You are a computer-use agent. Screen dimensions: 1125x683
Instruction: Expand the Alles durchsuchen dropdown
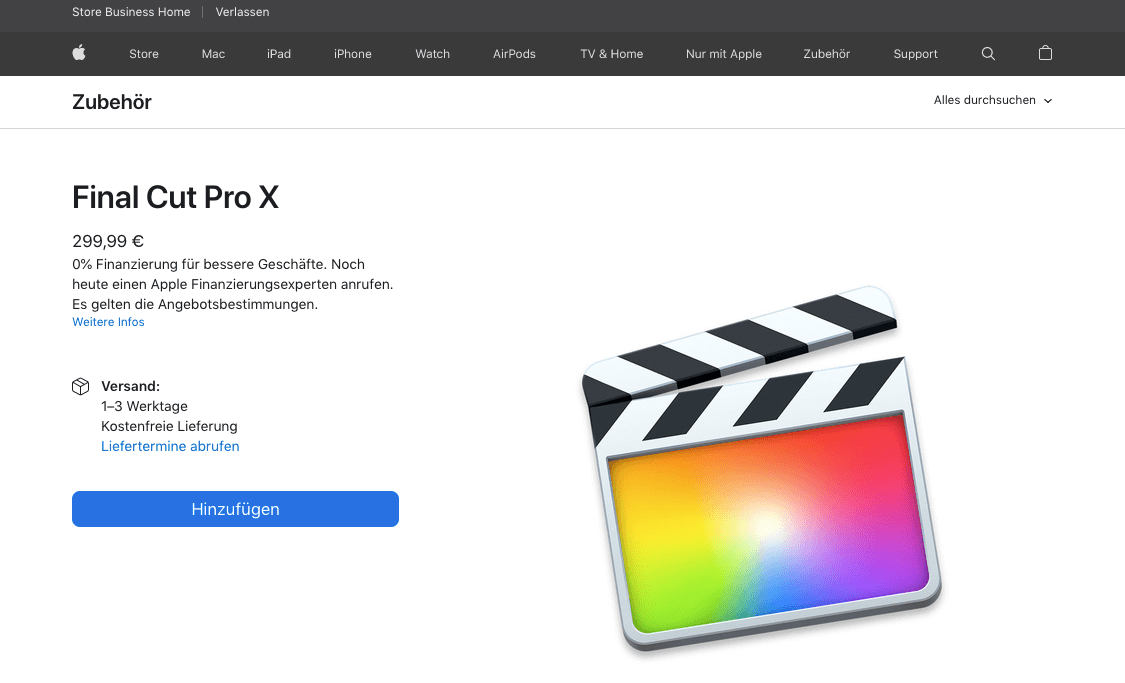[x=992, y=100]
